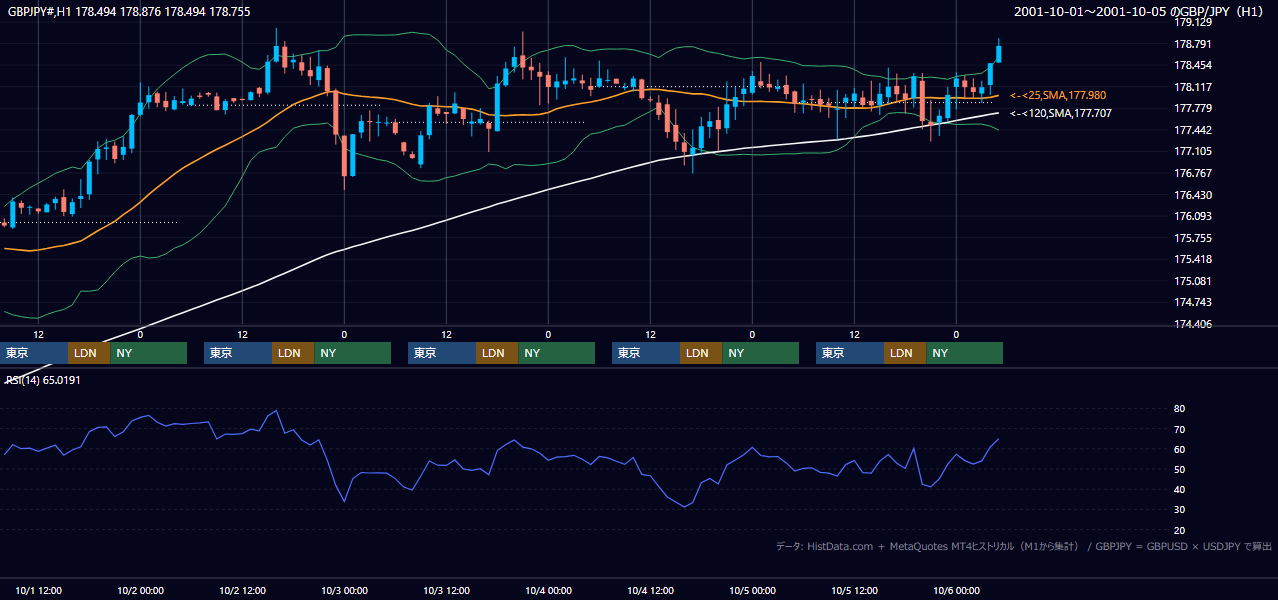The image size is (1278, 600).
Task: Select the 2001-10-01~2001-10-05 GBP/JPY chart title
Action: [x=1139, y=11]
